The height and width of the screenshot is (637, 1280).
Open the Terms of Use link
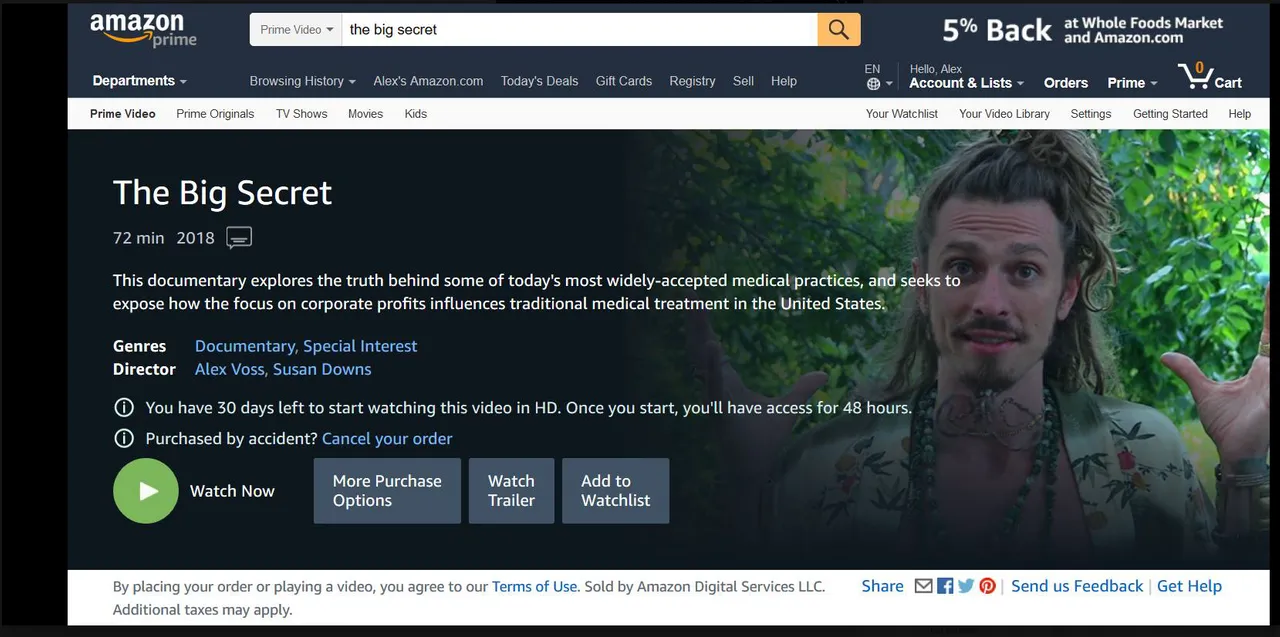pyautogui.click(x=535, y=587)
